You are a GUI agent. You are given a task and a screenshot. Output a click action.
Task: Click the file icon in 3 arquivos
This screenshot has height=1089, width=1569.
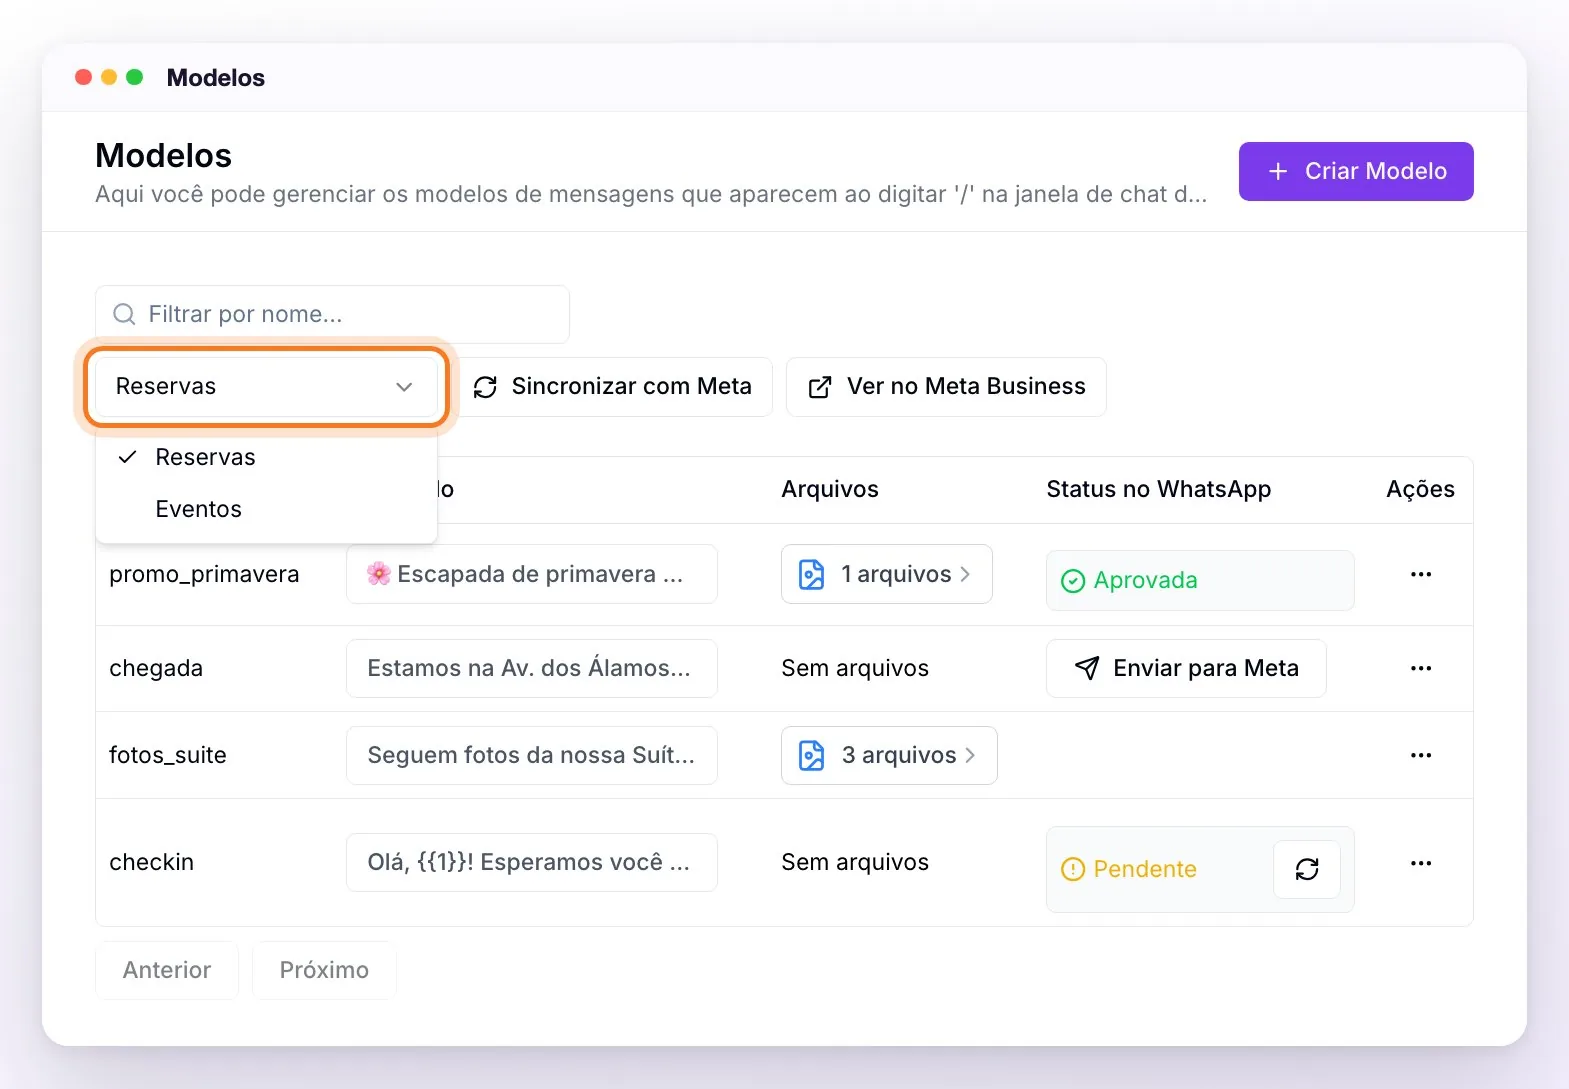[x=811, y=755]
